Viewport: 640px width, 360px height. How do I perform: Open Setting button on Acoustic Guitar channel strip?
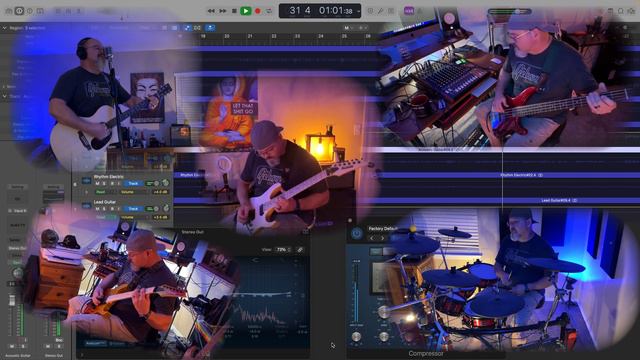tap(17, 187)
